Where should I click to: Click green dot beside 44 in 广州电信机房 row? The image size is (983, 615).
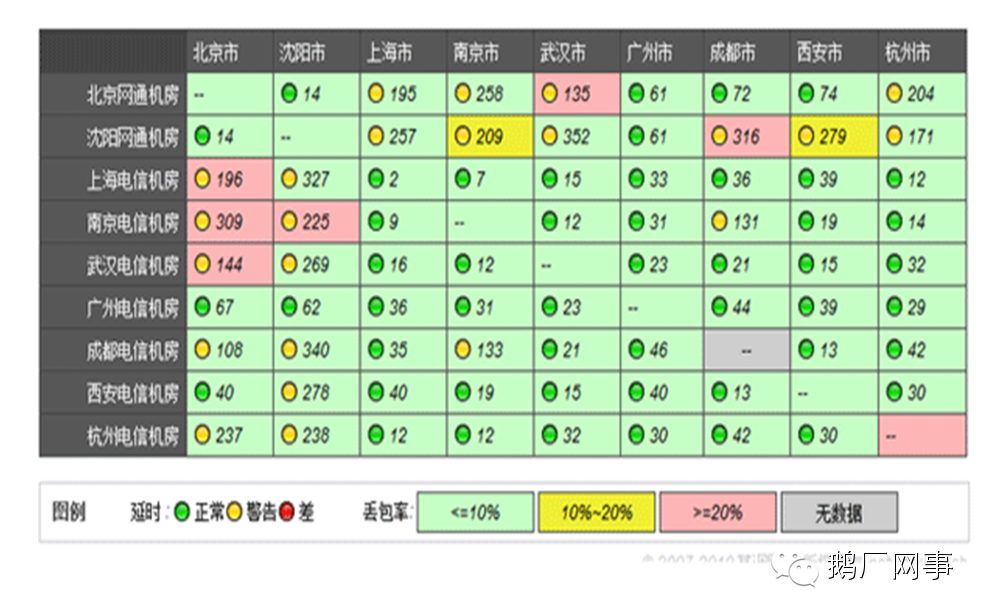pyautogui.click(x=719, y=307)
